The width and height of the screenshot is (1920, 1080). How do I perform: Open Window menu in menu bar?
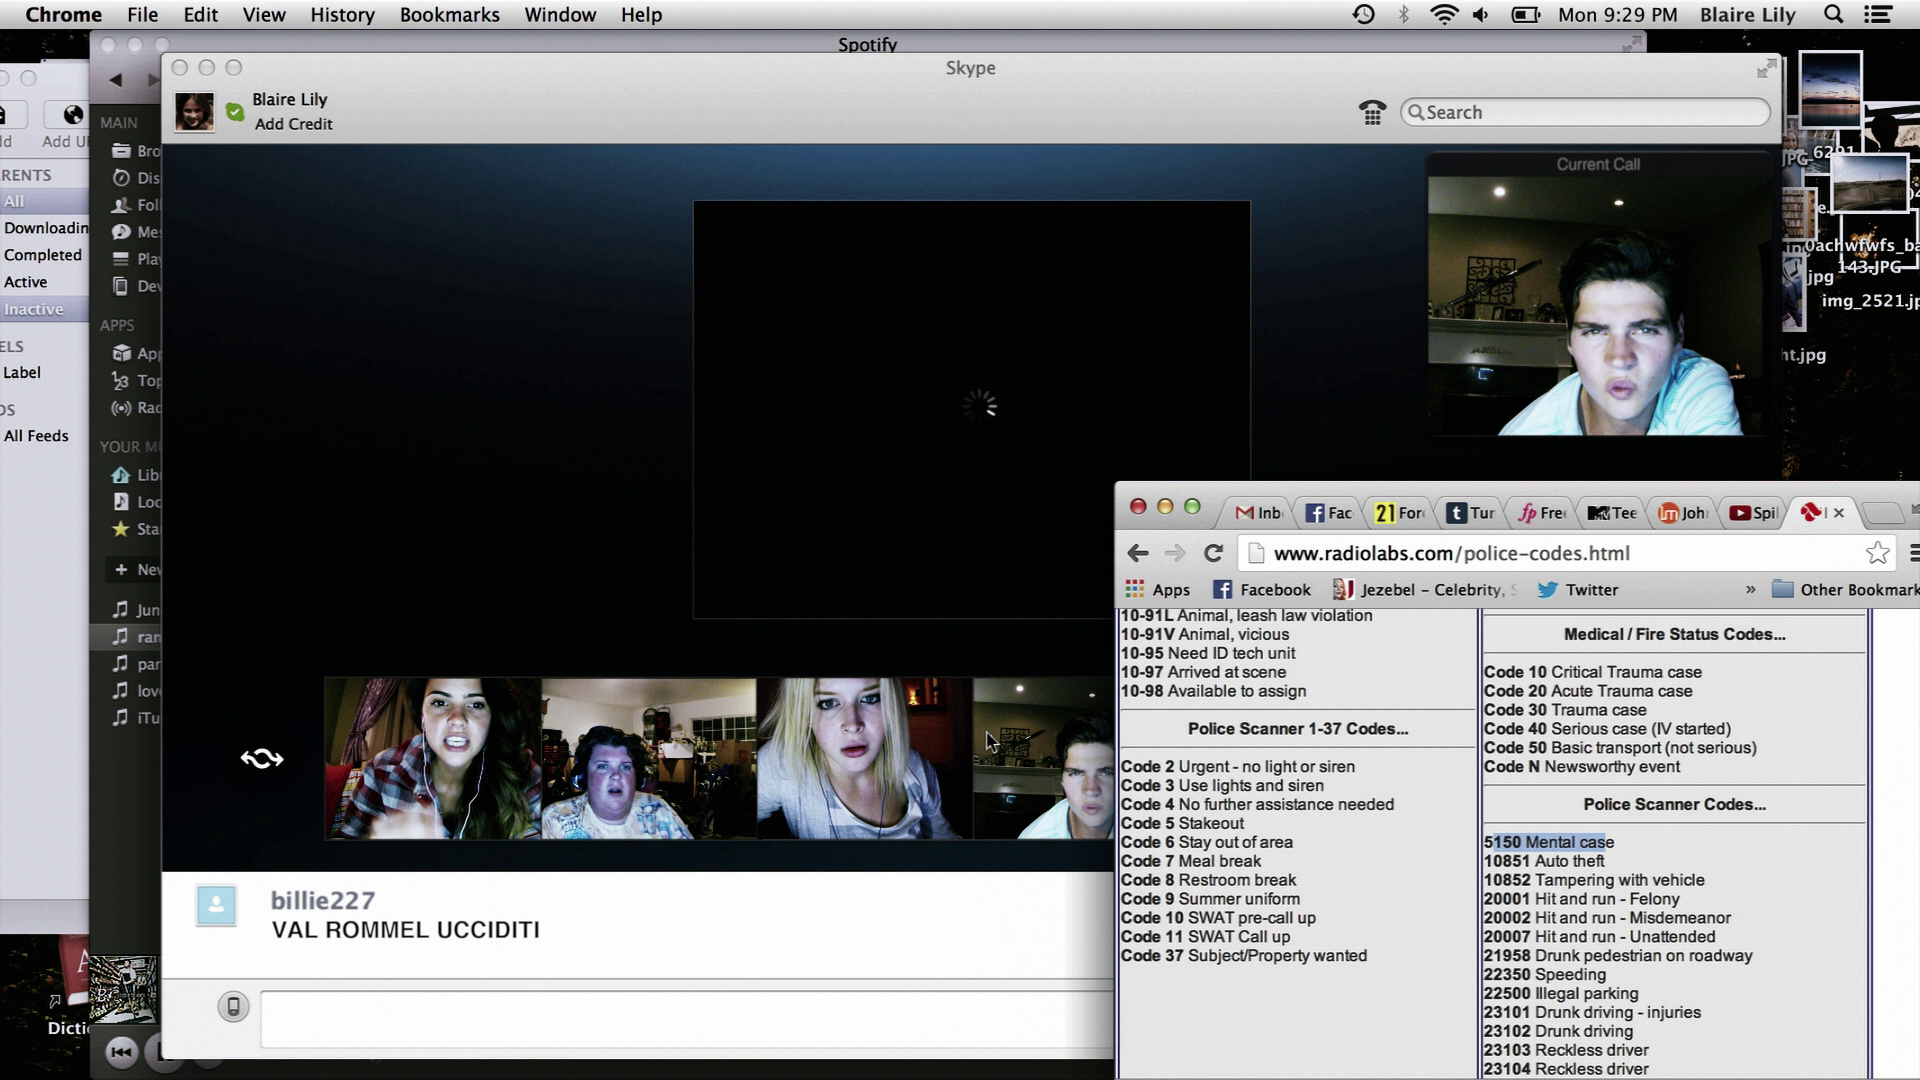560,15
